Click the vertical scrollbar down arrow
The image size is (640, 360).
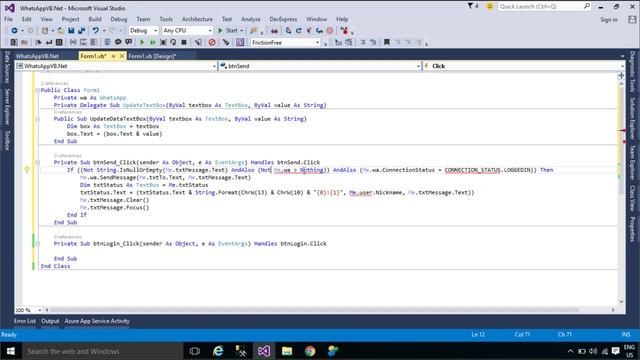click(621, 302)
